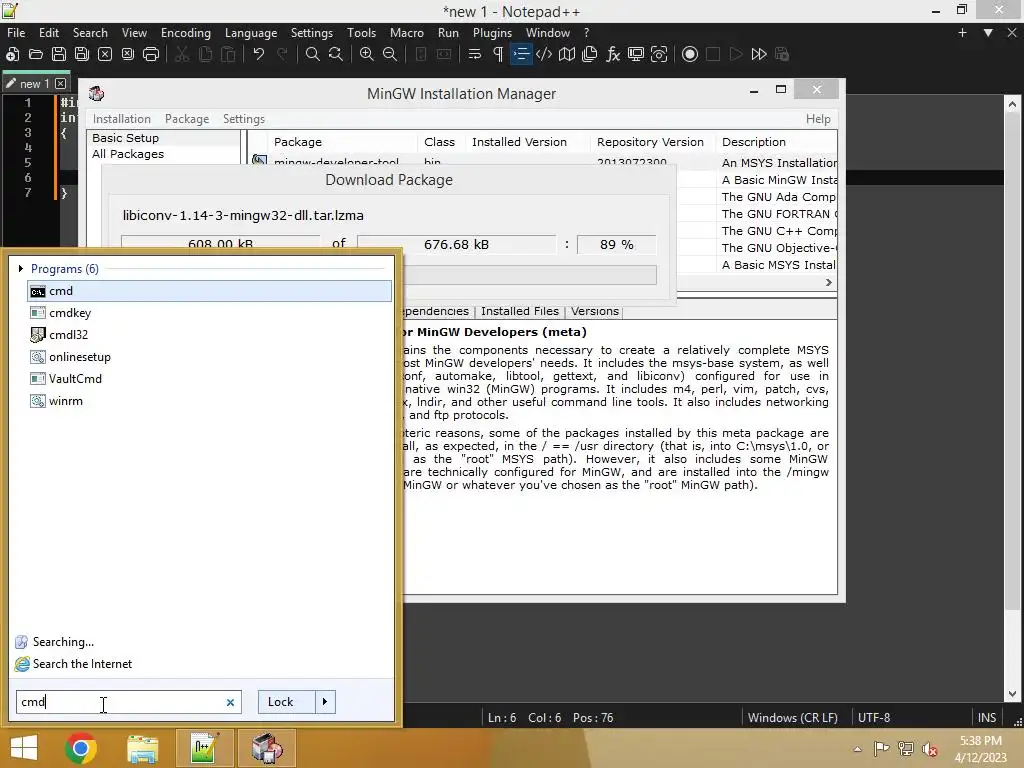The width and height of the screenshot is (1024, 768).
Task: Open the Encoding menu
Action: 185,33
